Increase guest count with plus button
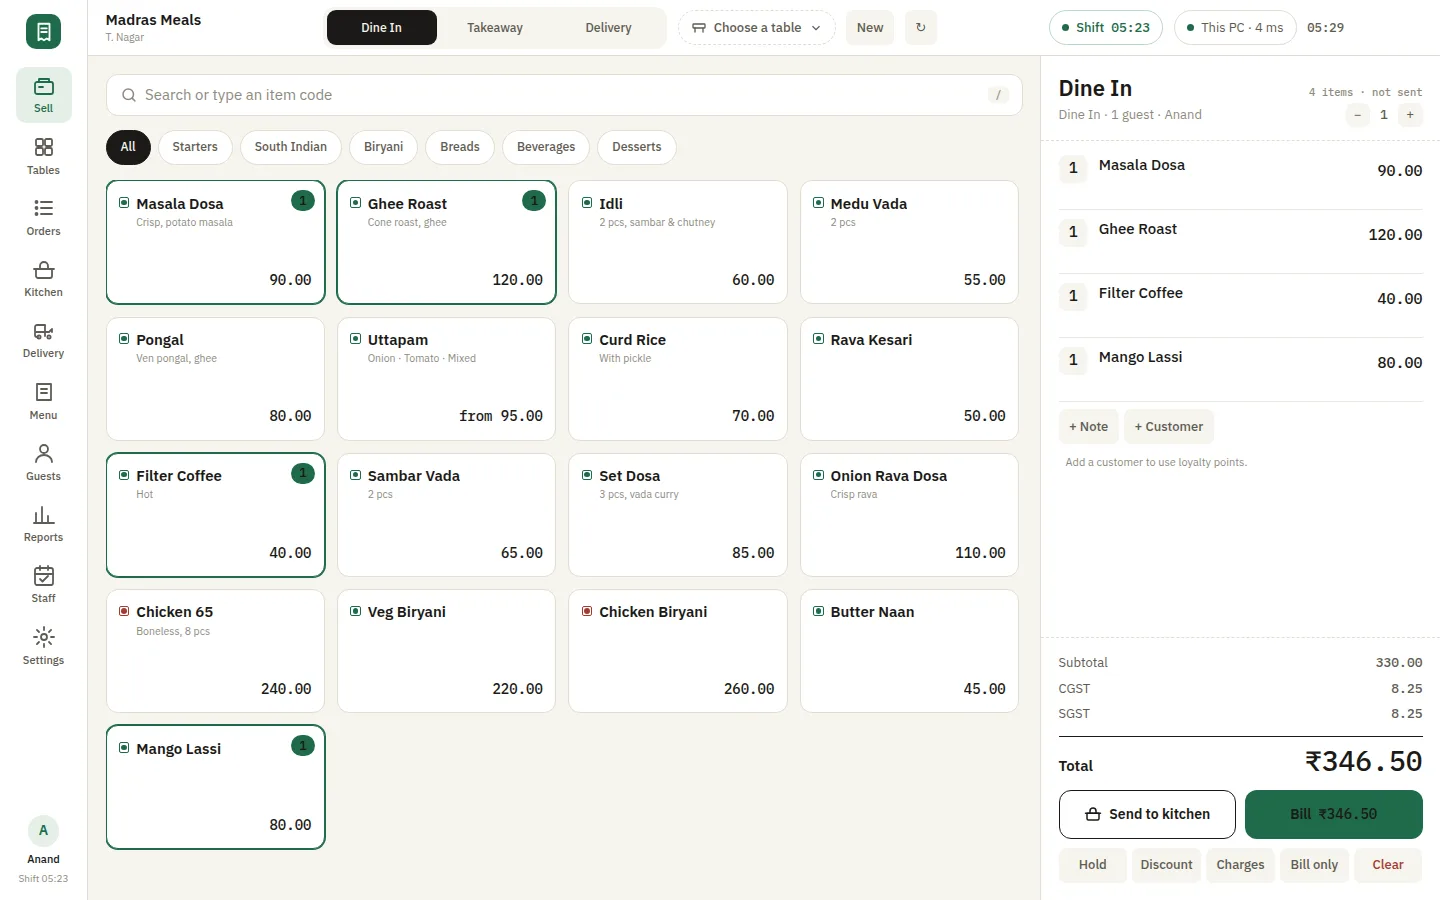The image size is (1440, 900). (x=1410, y=115)
